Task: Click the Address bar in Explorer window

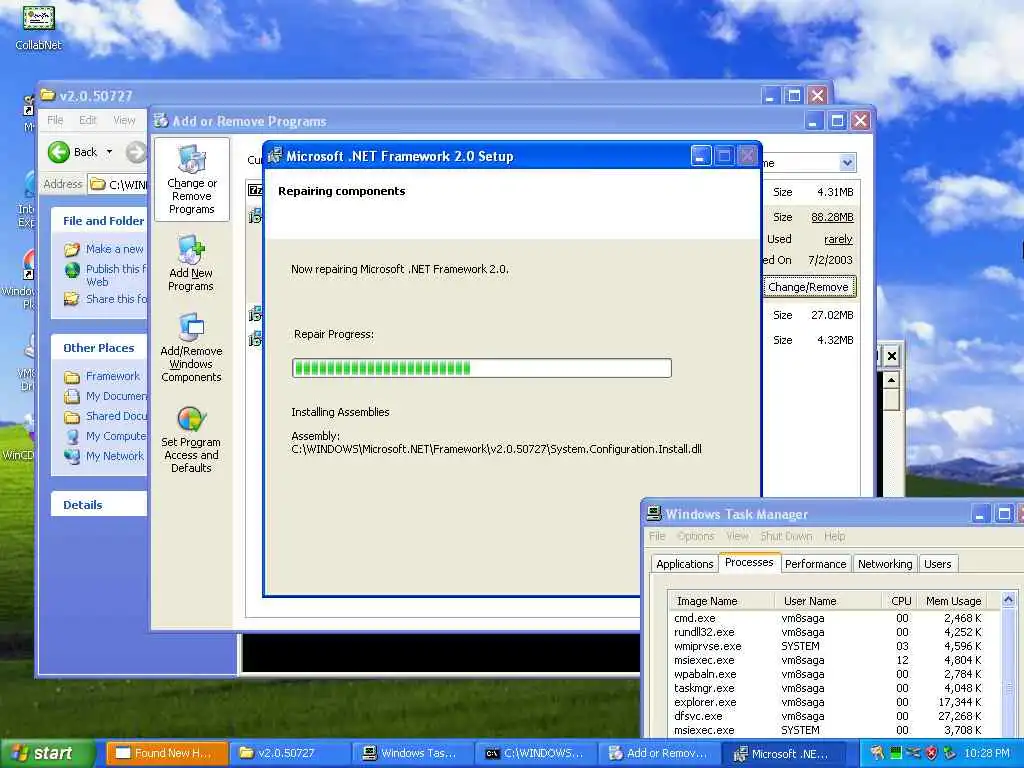Action: [118, 184]
